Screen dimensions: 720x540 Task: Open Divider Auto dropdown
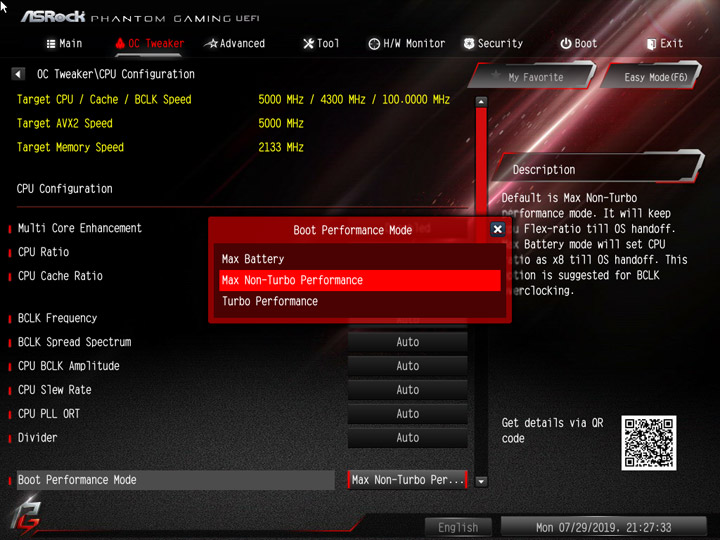(407, 438)
